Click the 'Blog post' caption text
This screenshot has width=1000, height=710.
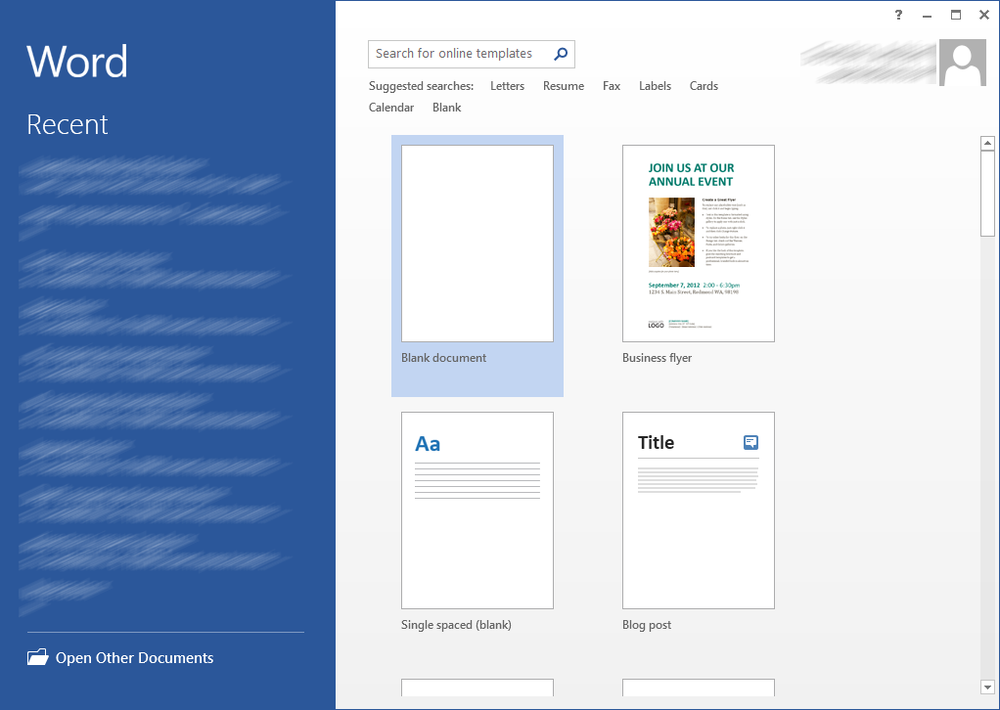pos(647,625)
